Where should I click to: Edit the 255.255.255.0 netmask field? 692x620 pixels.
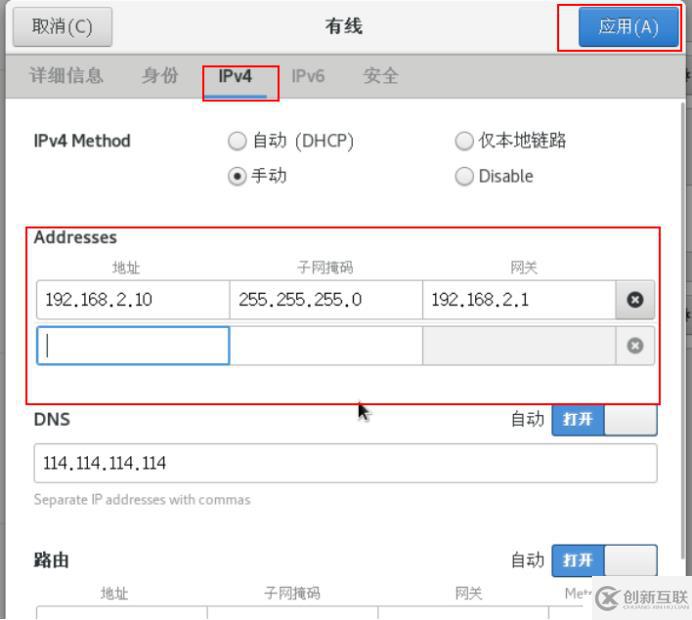coord(326,300)
